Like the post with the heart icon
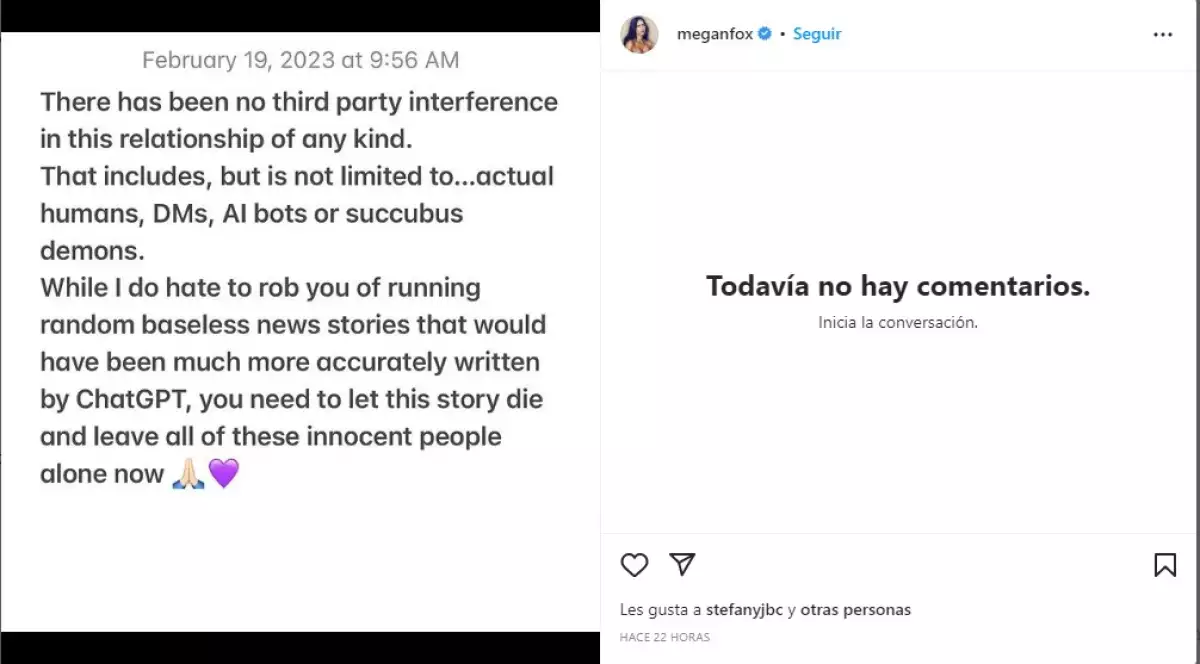This screenshot has width=1200, height=664. pyautogui.click(x=634, y=565)
